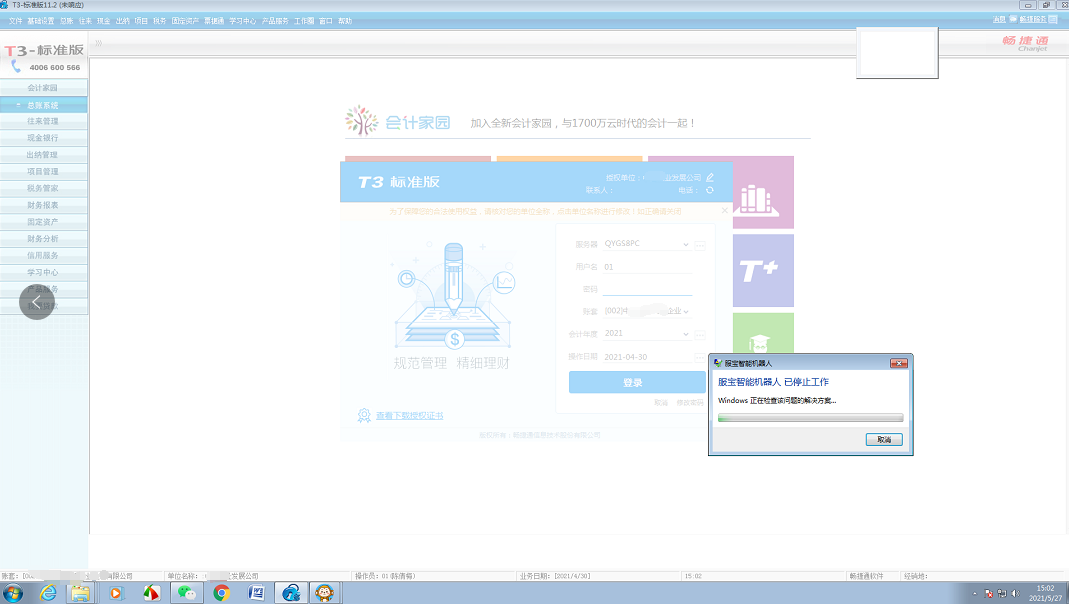The width and height of the screenshot is (1069, 604).
Task: Open Google Chrome from the taskbar
Action: pos(221,593)
